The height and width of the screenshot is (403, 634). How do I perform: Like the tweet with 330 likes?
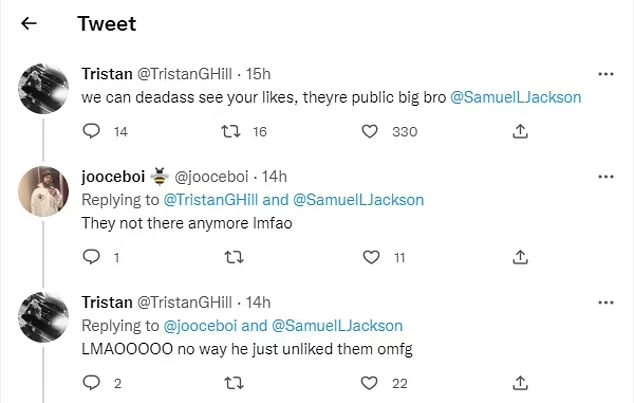pyautogui.click(x=370, y=131)
